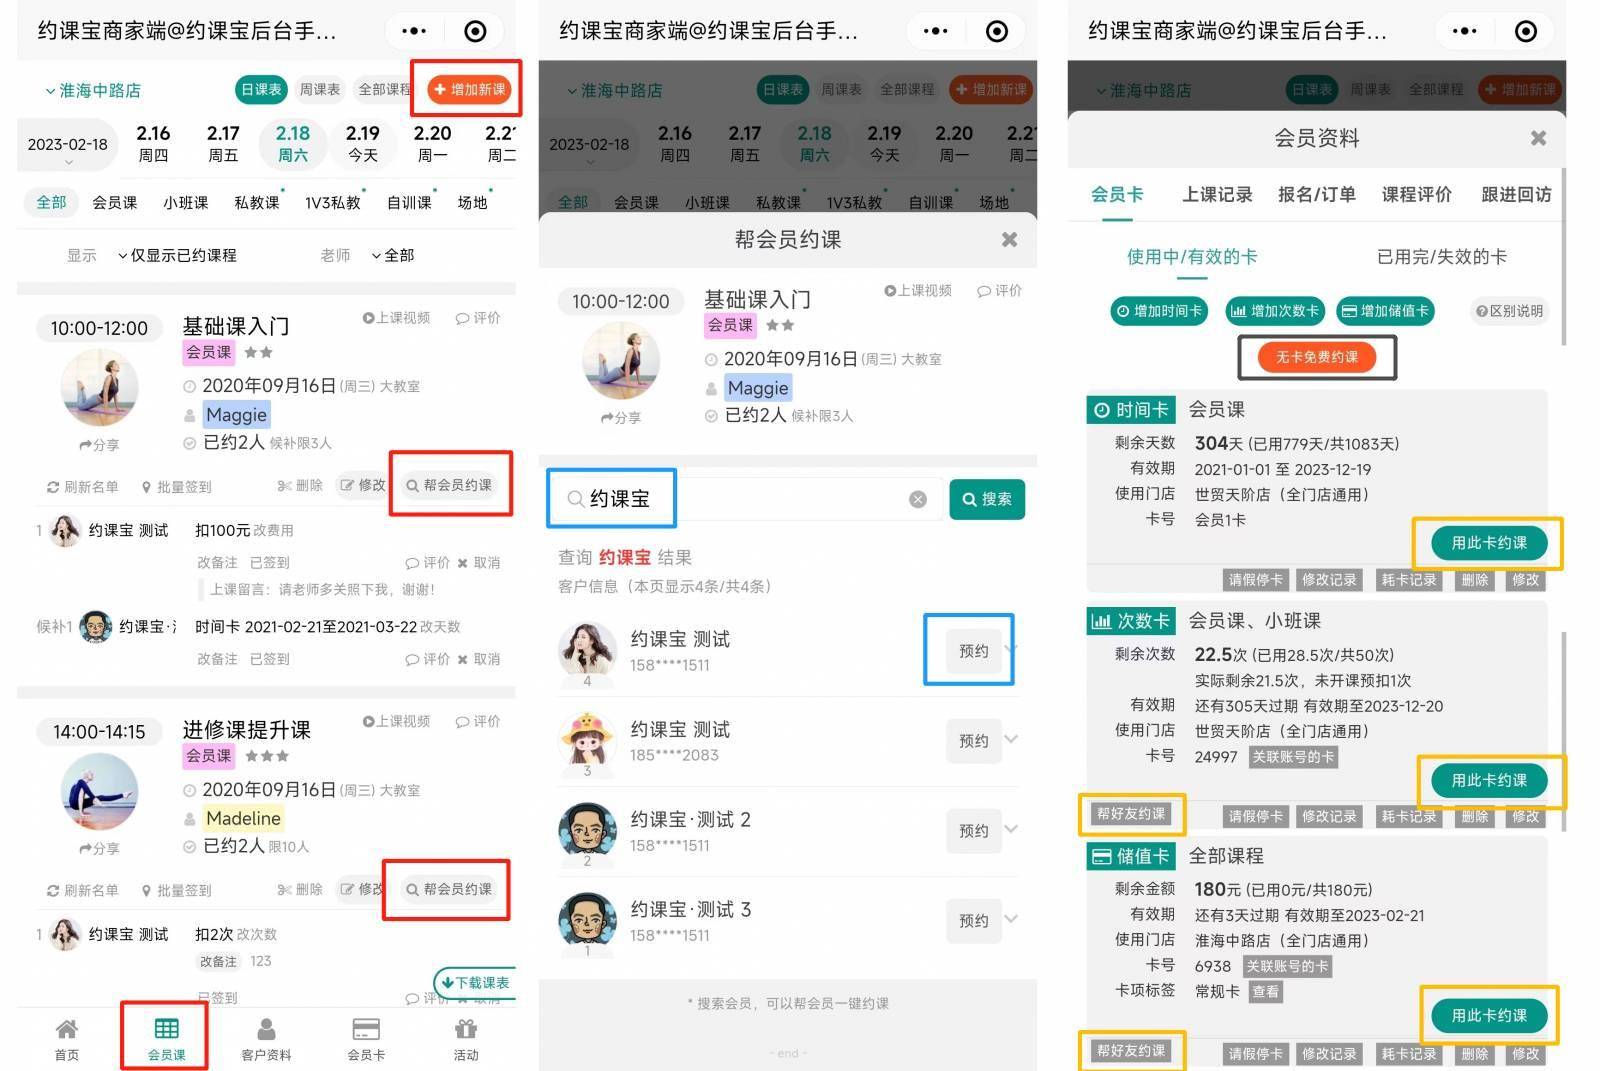Click 评价 bubble for 进修课提升课 header
Screen dimensions: 1600x1071
(x=478, y=721)
